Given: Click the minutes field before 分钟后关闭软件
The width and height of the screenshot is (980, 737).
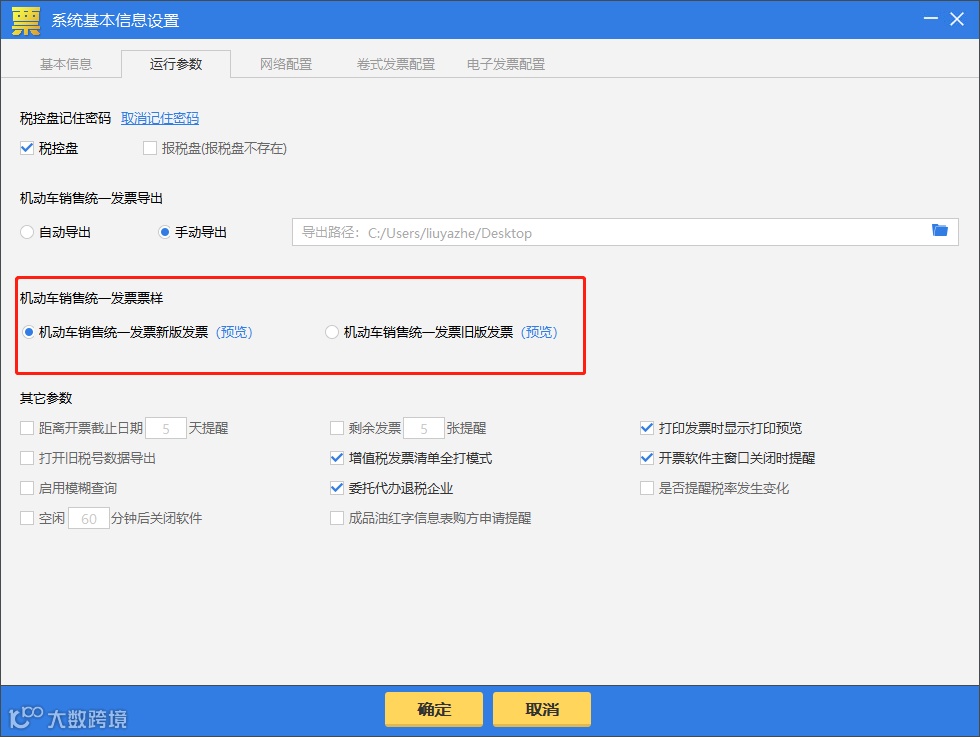Looking at the screenshot, I should click(89, 518).
